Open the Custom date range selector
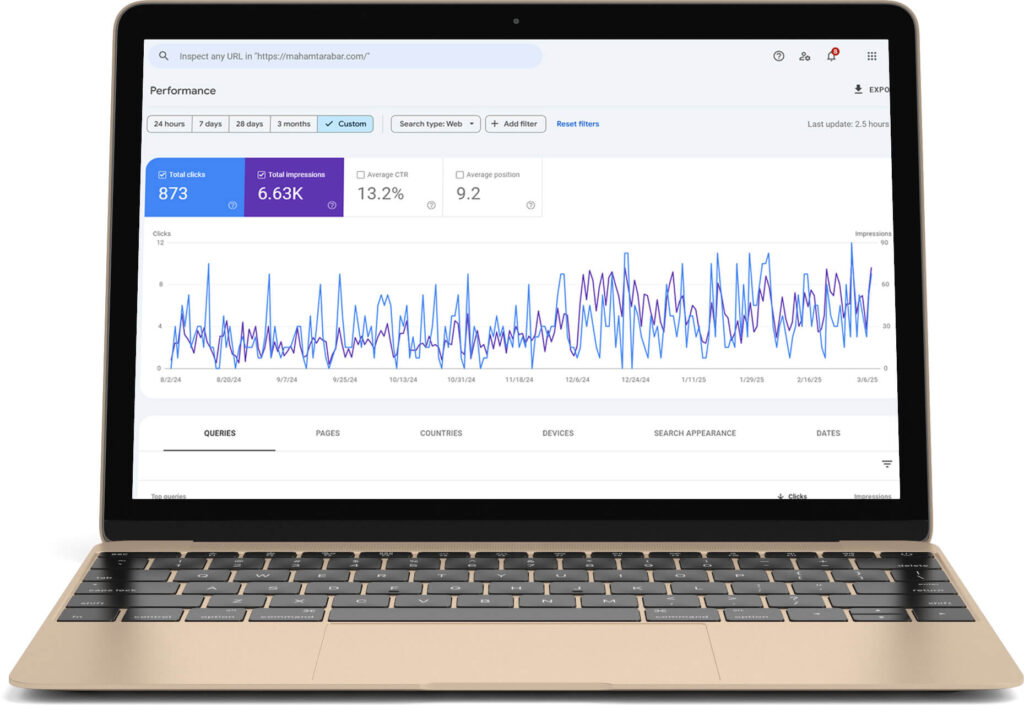Screen dimensions: 1024x705 point(345,124)
